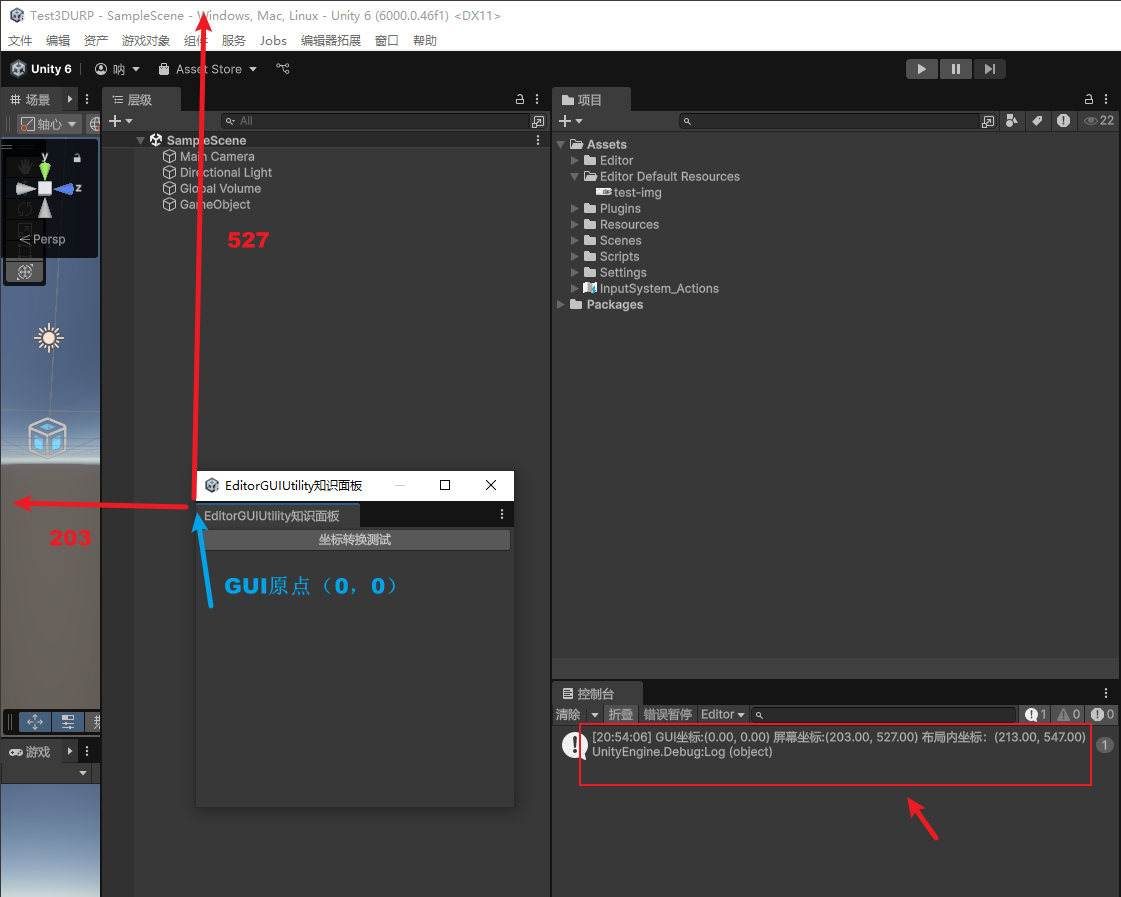Image resolution: width=1121 pixels, height=897 pixels.
Task: Open the SampleScene three-dot menu
Action: (x=538, y=141)
